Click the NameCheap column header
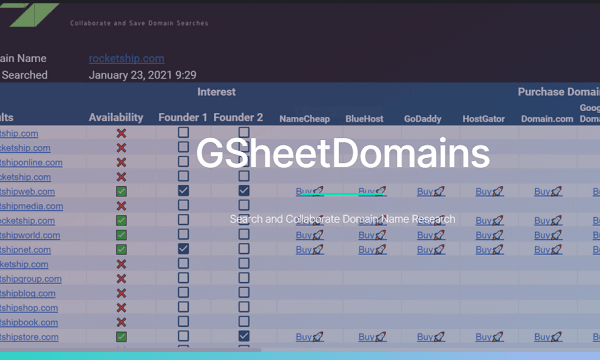This screenshot has height=360, width=600. [x=305, y=119]
